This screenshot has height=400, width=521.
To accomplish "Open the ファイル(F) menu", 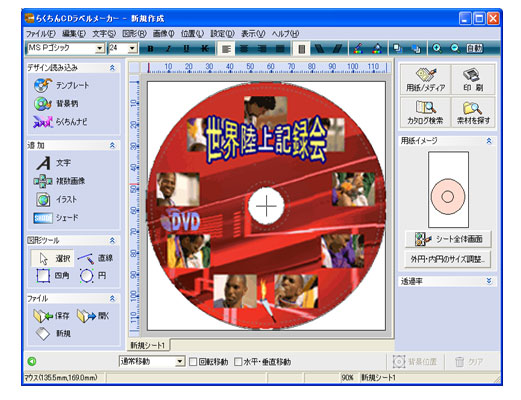I will (x=41, y=34).
